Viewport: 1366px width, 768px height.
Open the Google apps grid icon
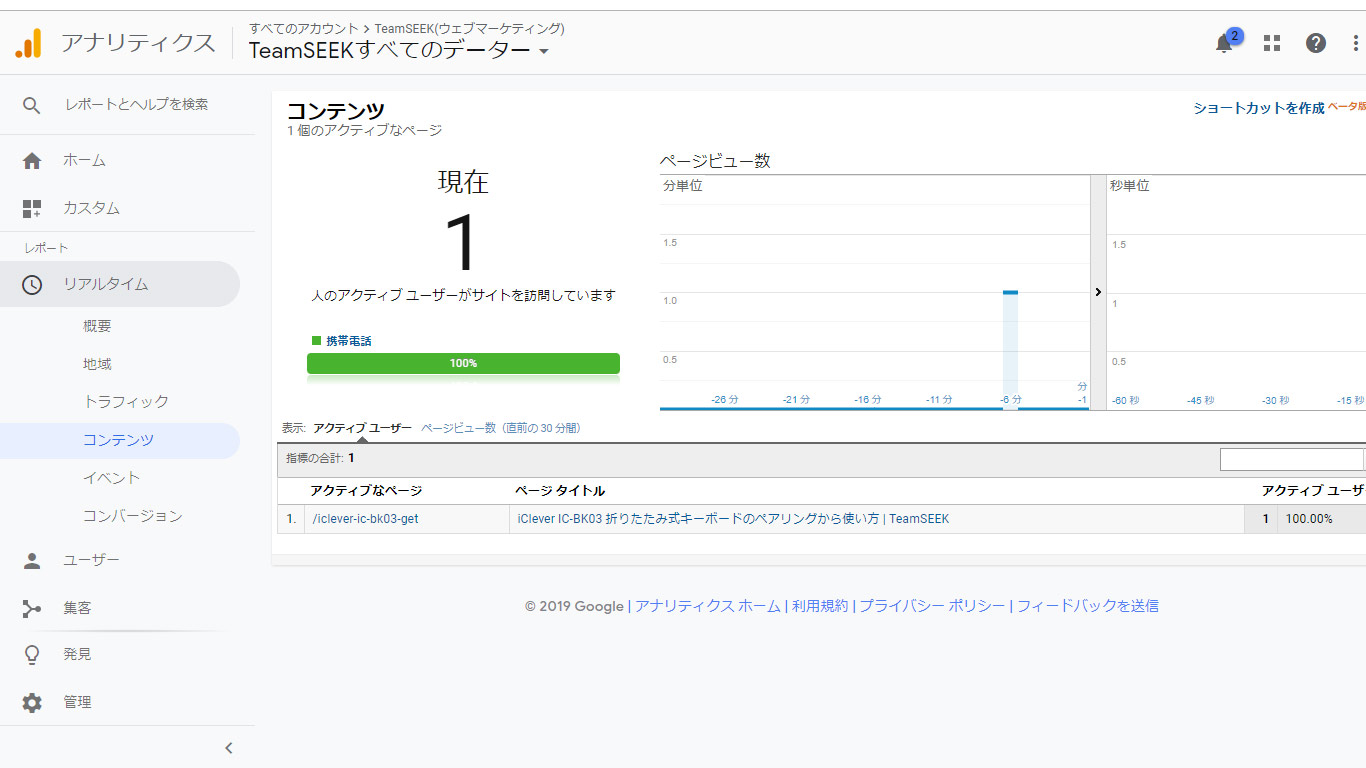point(1272,43)
